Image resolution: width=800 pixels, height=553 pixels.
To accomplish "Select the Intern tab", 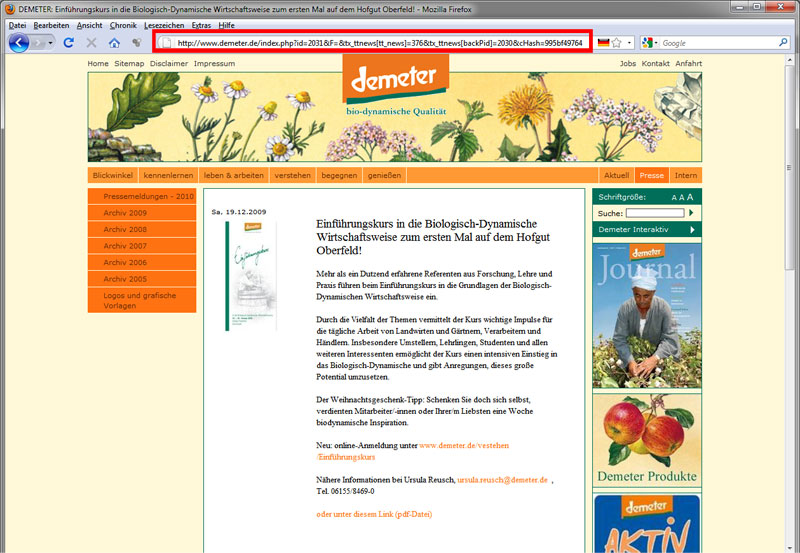I will pos(686,175).
